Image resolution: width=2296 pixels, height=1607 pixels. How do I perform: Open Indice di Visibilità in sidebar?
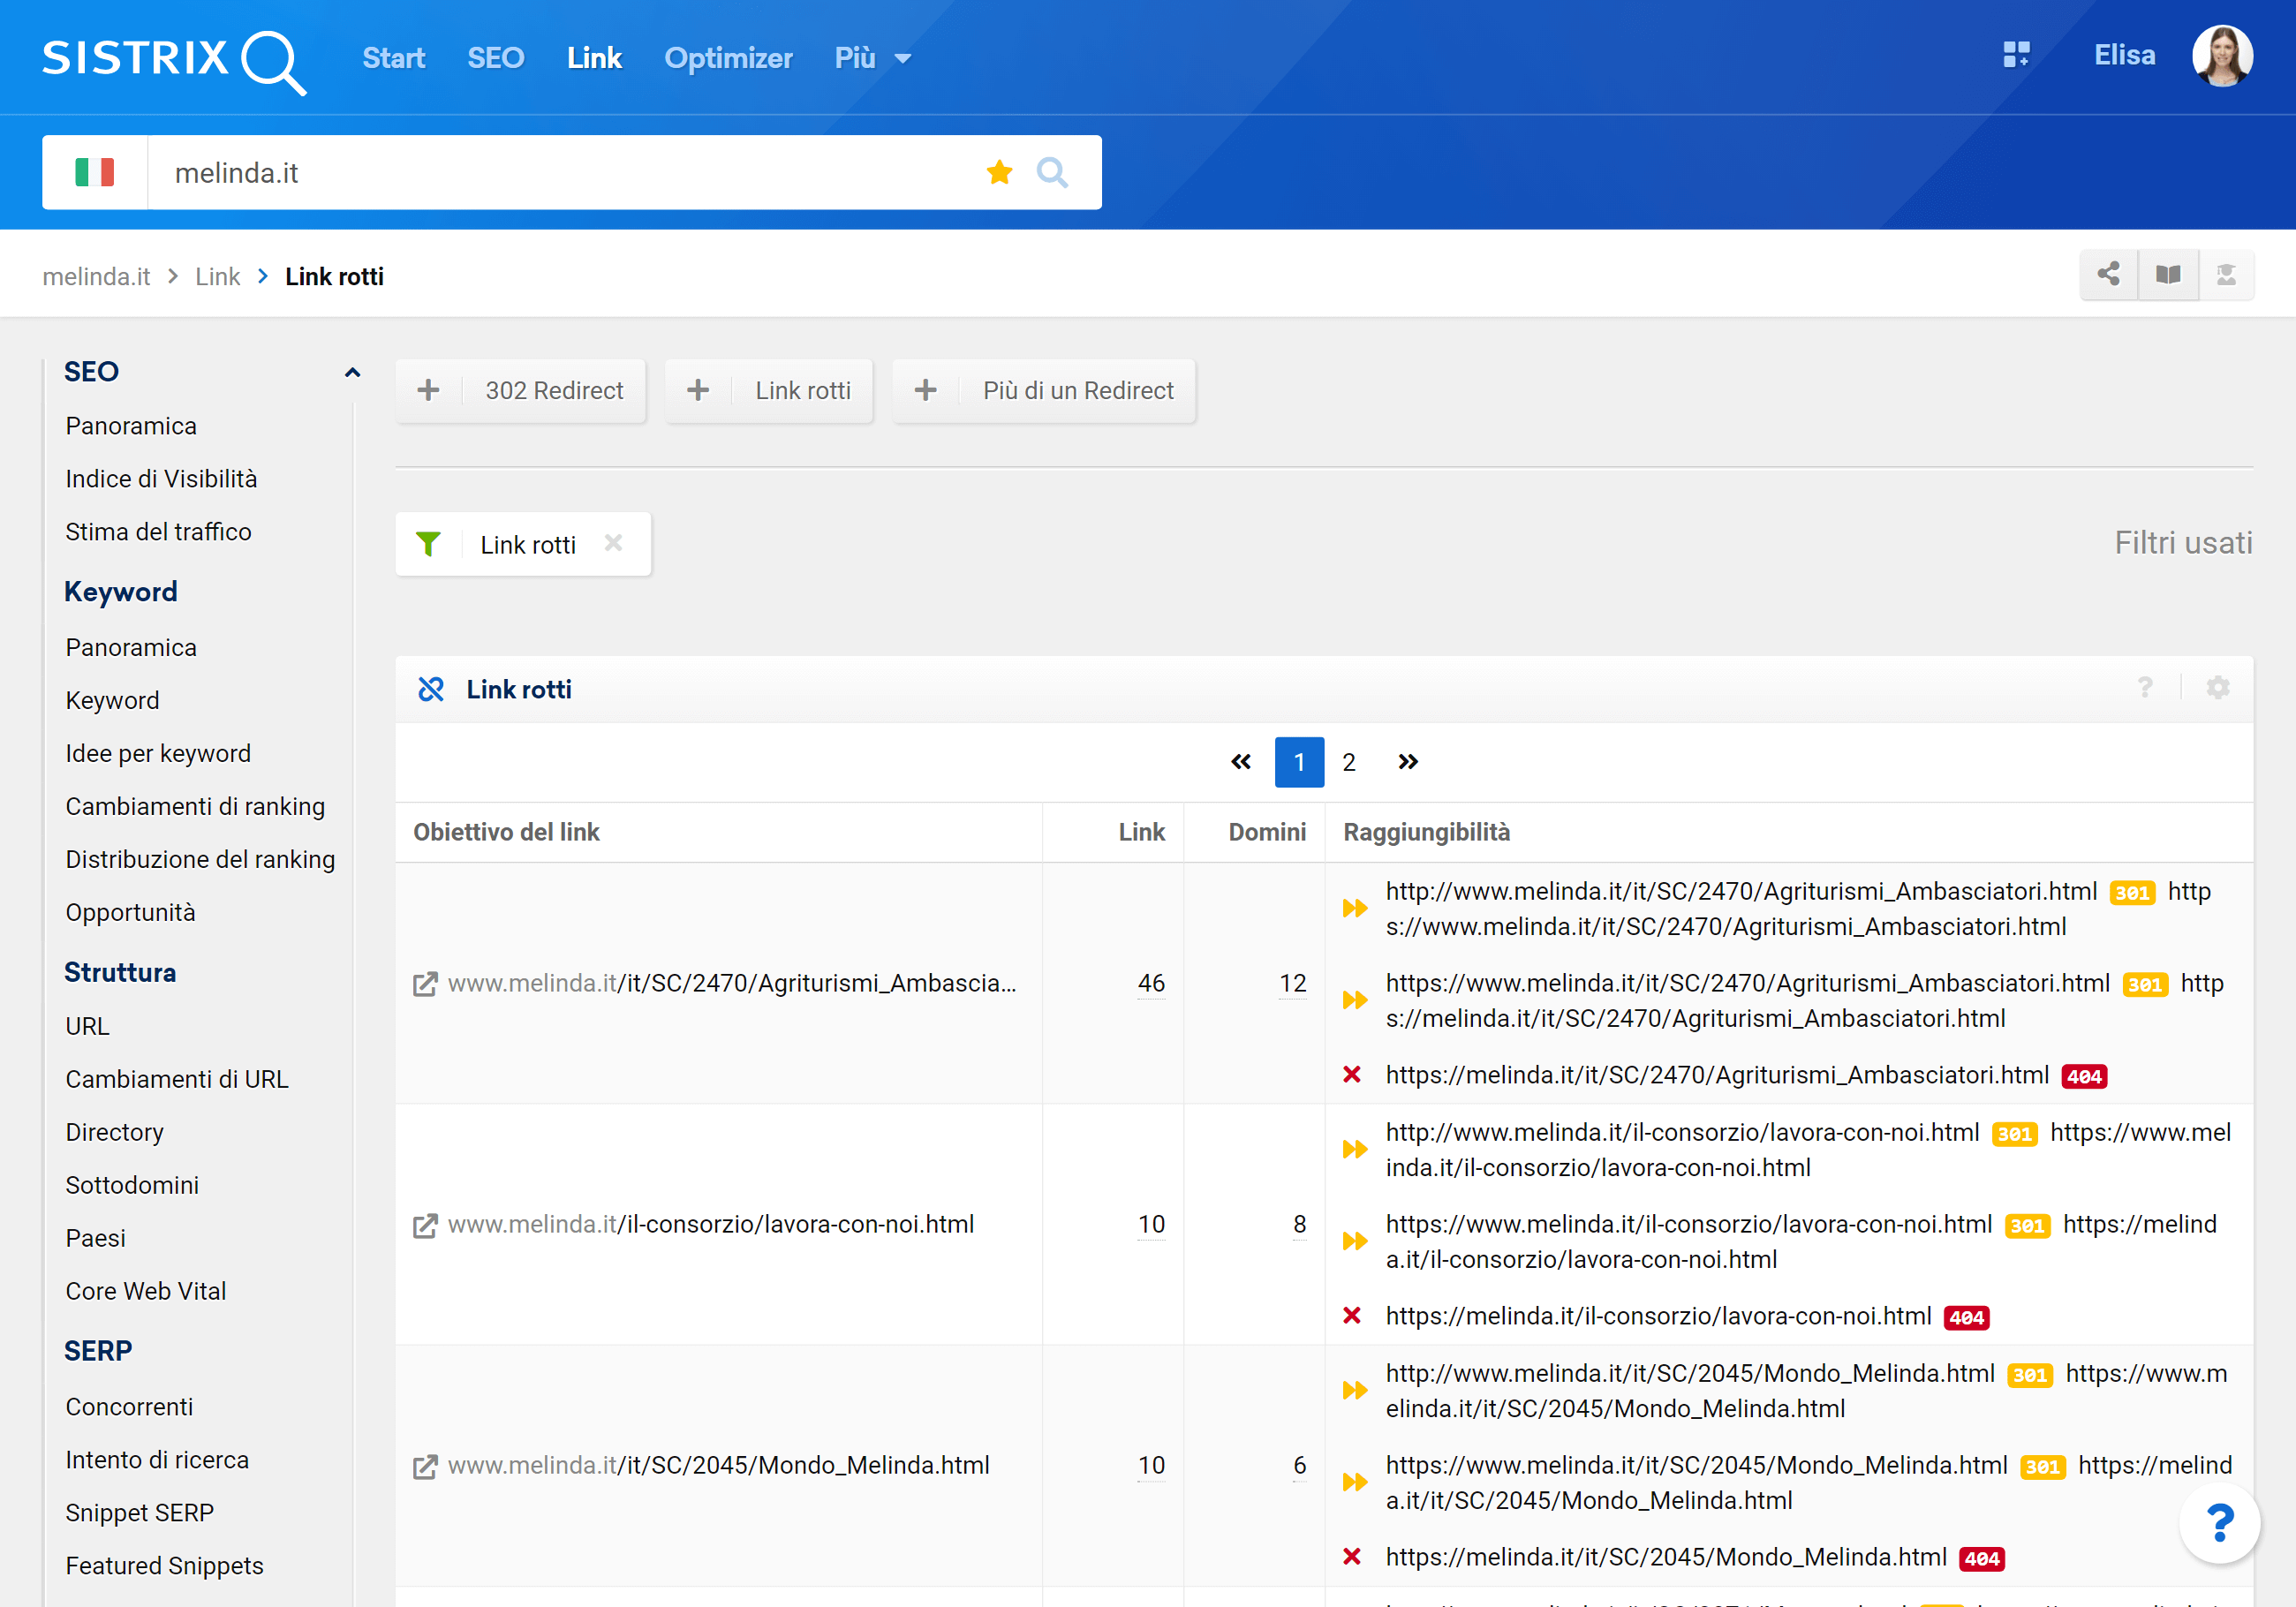tap(161, 479)
